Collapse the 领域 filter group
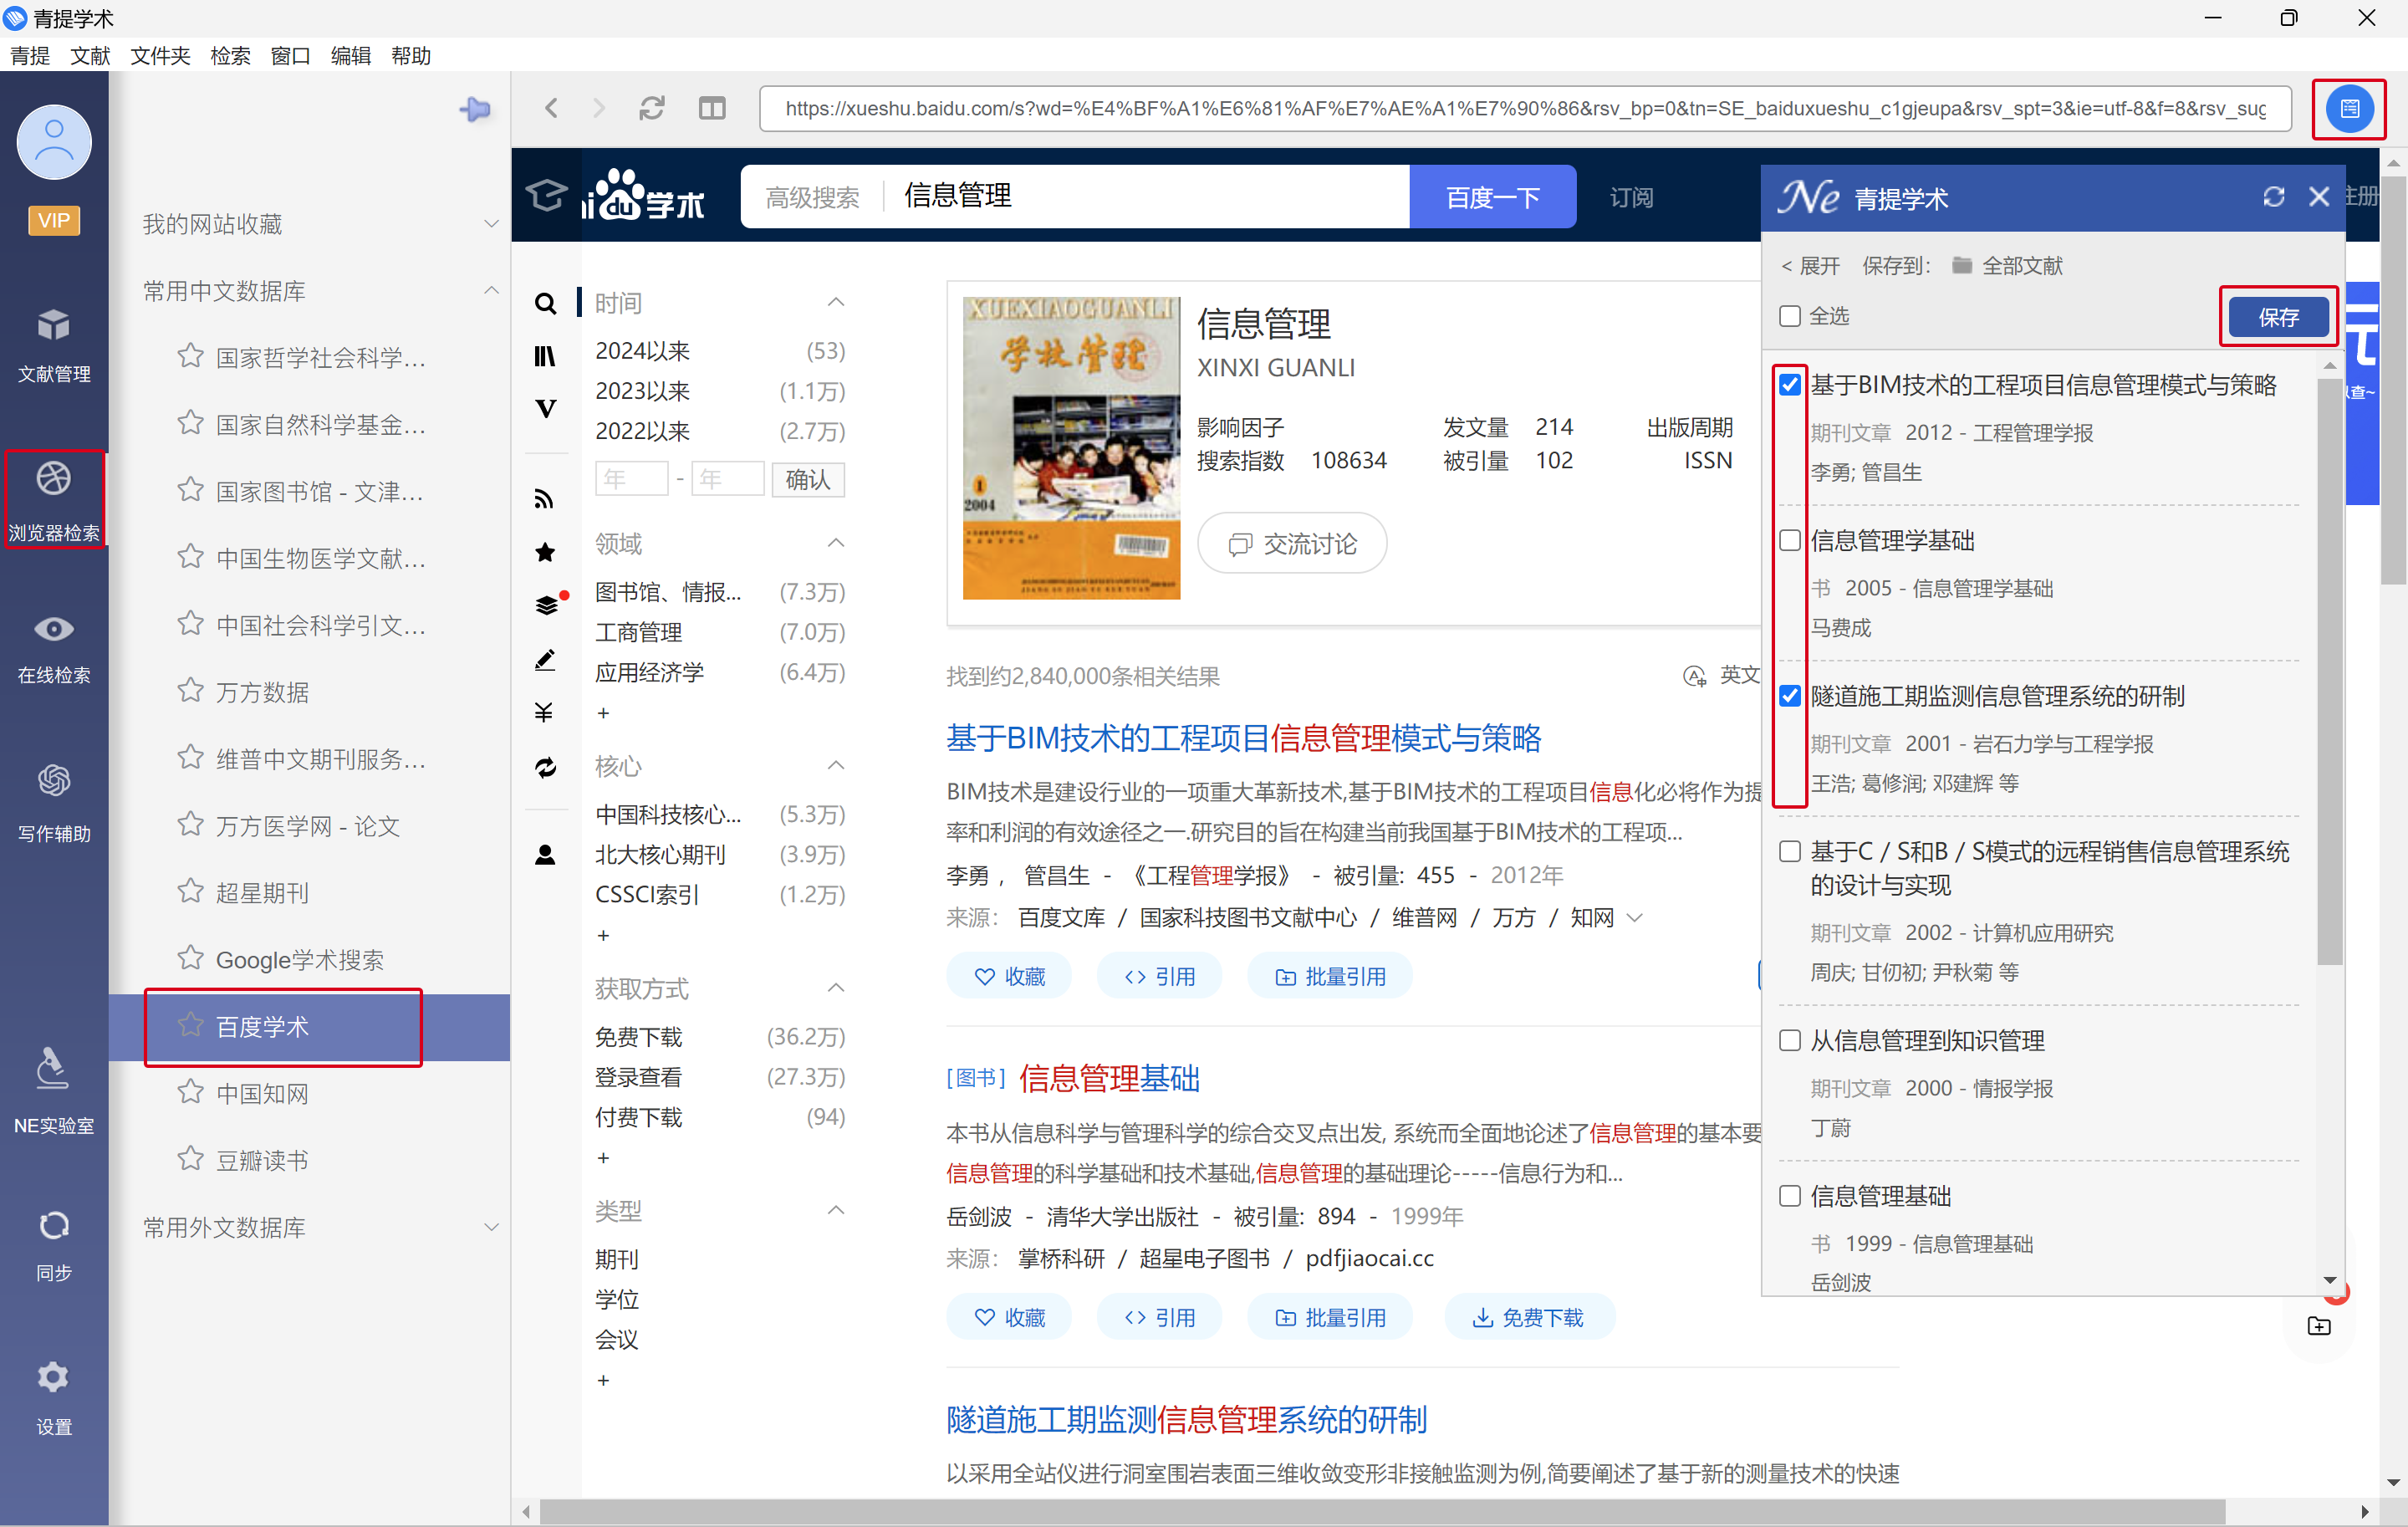Image resolution: width=2408 pixels, height=1527 pixels. (x=836, y=544)
